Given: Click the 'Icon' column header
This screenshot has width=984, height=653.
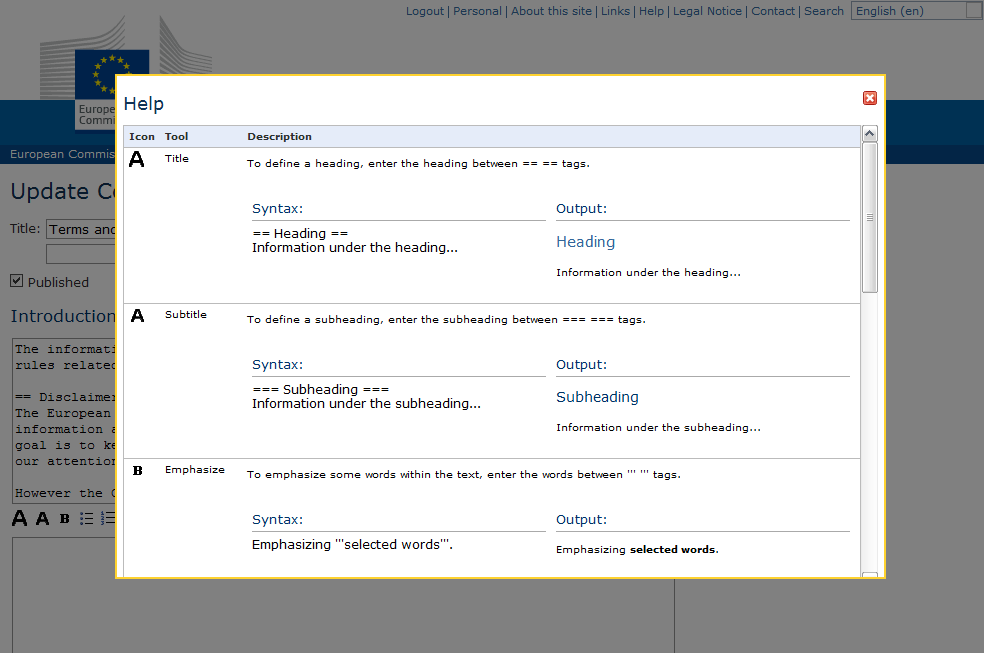Looking at the screenshot, I should point(142,137).
